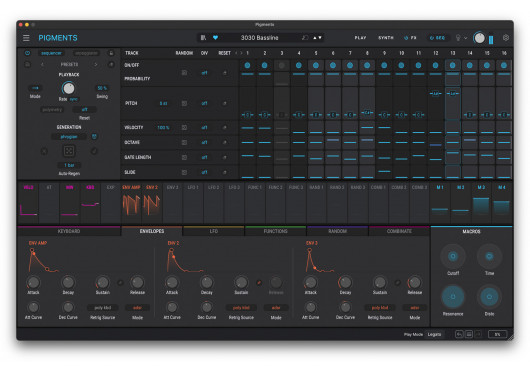Screen dimensions: 530x371
Task: Open ENV AMP Retrig Source dropdown
Action: (x=103, y=307)
